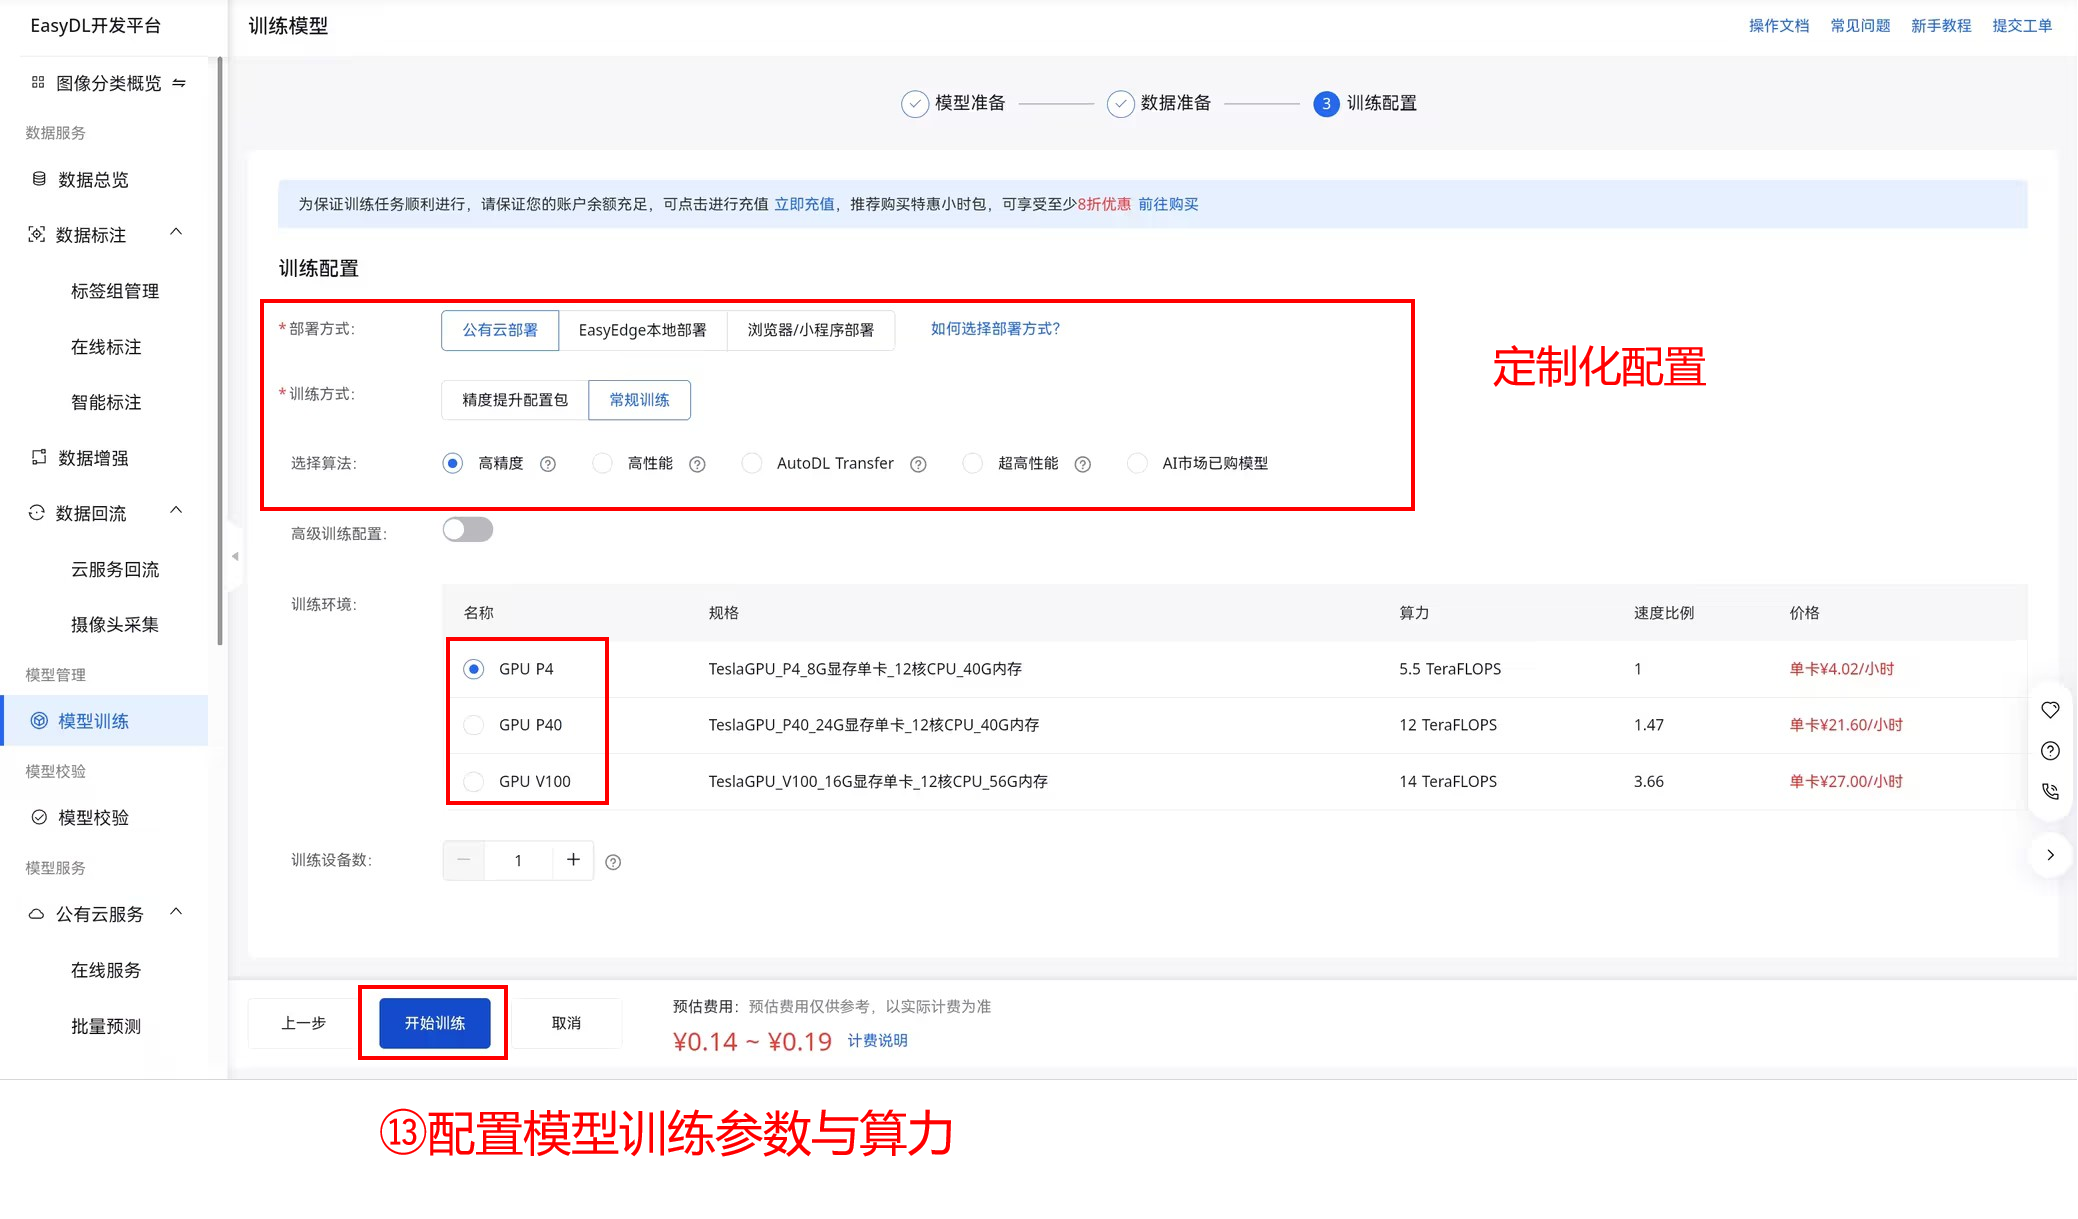Click the 开始训练 button
Image resolution: width=2078 pixels, height=1219 pixels.
[434, 1023]
